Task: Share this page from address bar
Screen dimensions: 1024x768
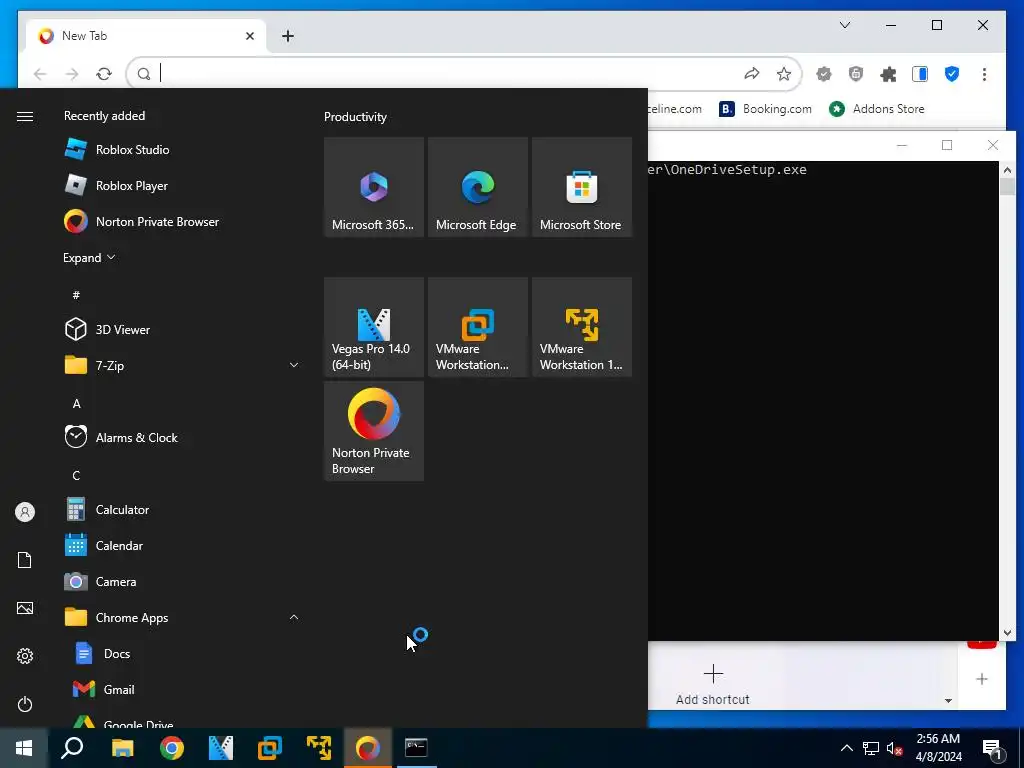Action: (x=752, y=74)
